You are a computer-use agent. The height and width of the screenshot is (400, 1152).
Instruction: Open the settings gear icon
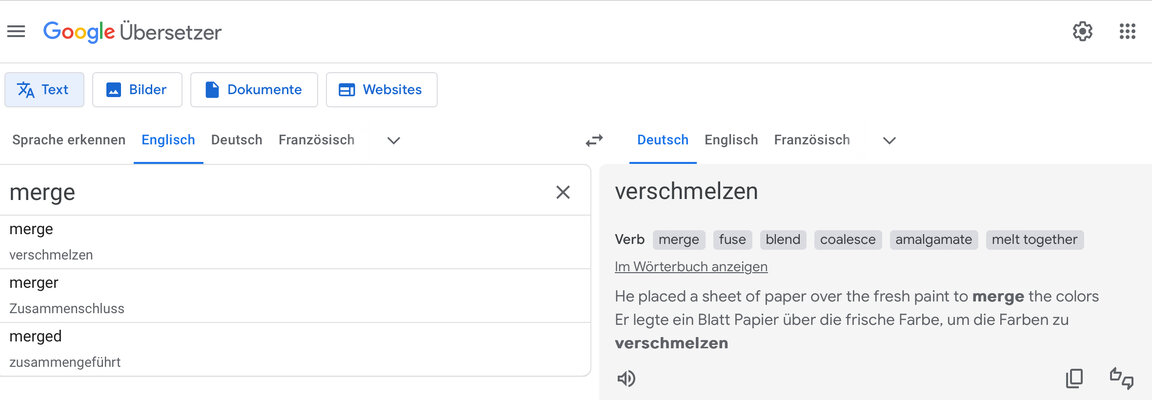tap(1082, 32)
